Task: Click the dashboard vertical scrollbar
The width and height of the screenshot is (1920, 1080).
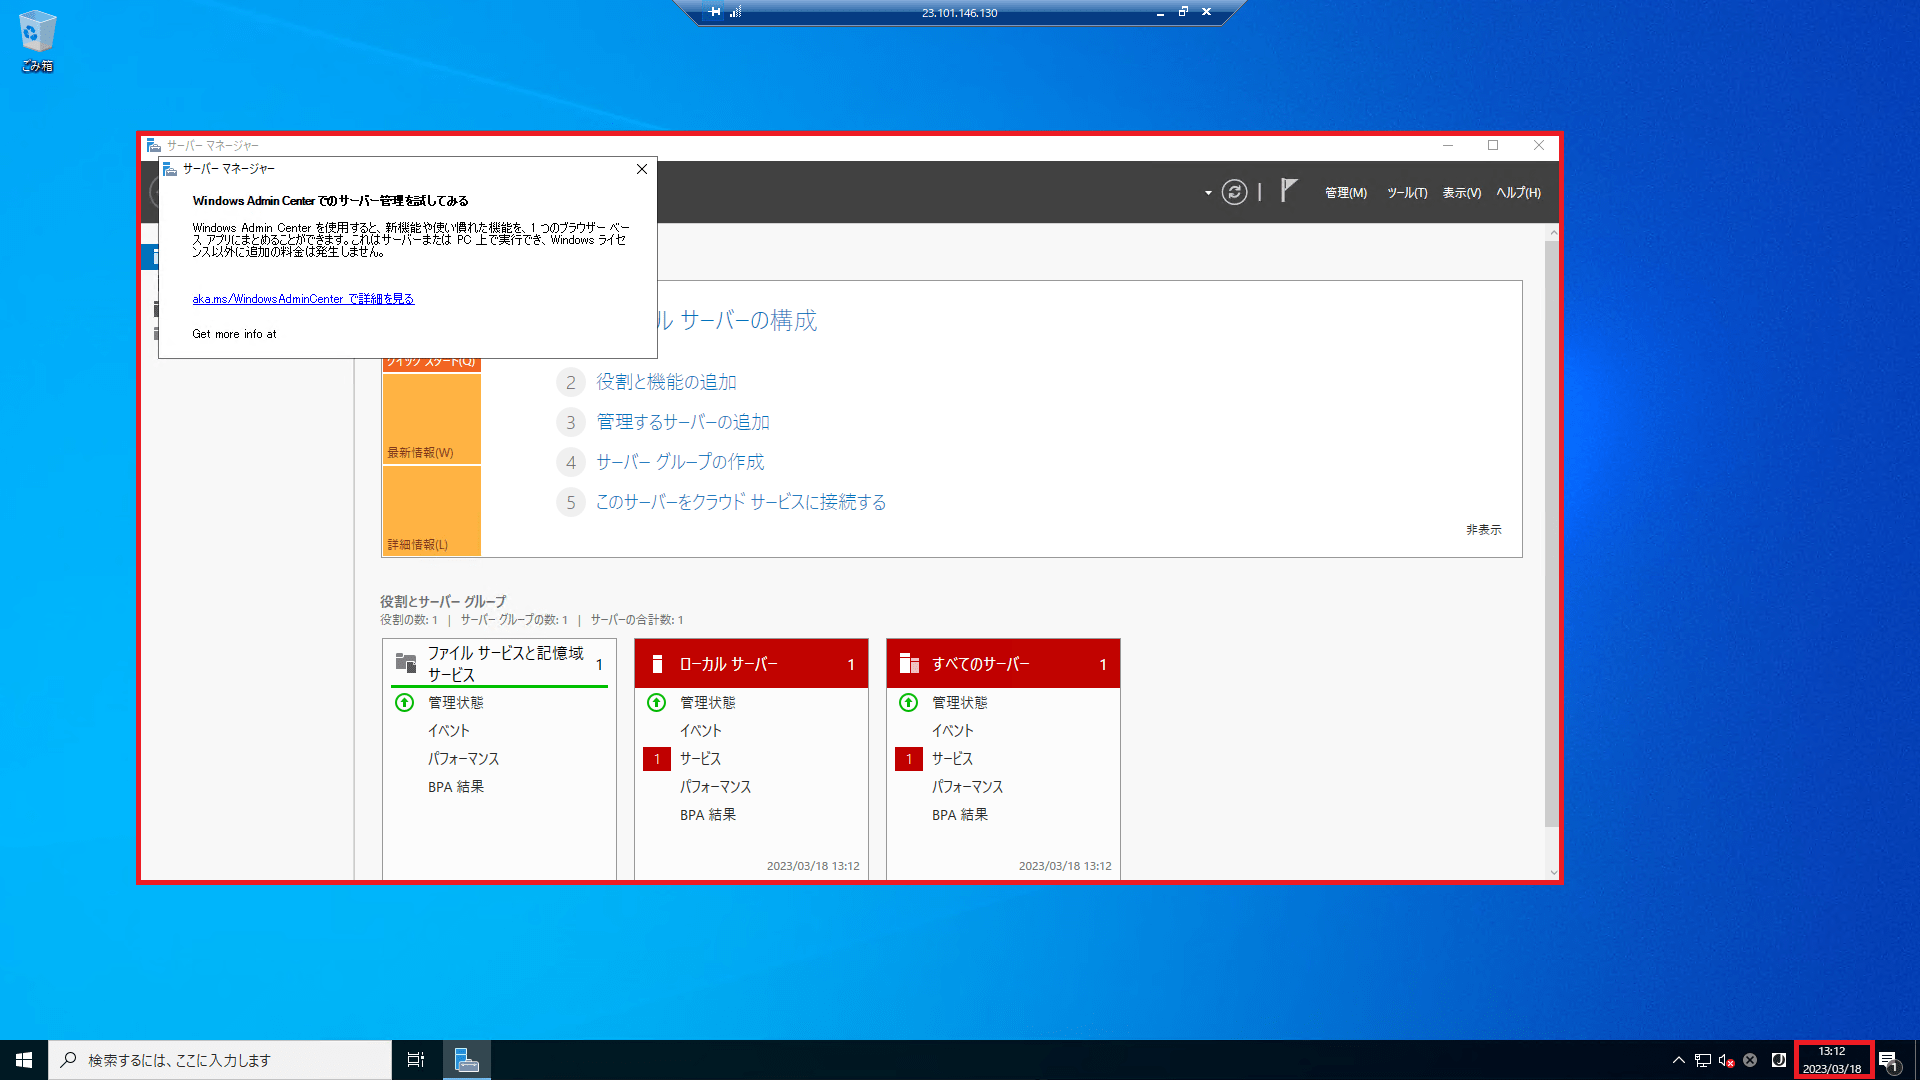Action: (x=1552, y=533)
